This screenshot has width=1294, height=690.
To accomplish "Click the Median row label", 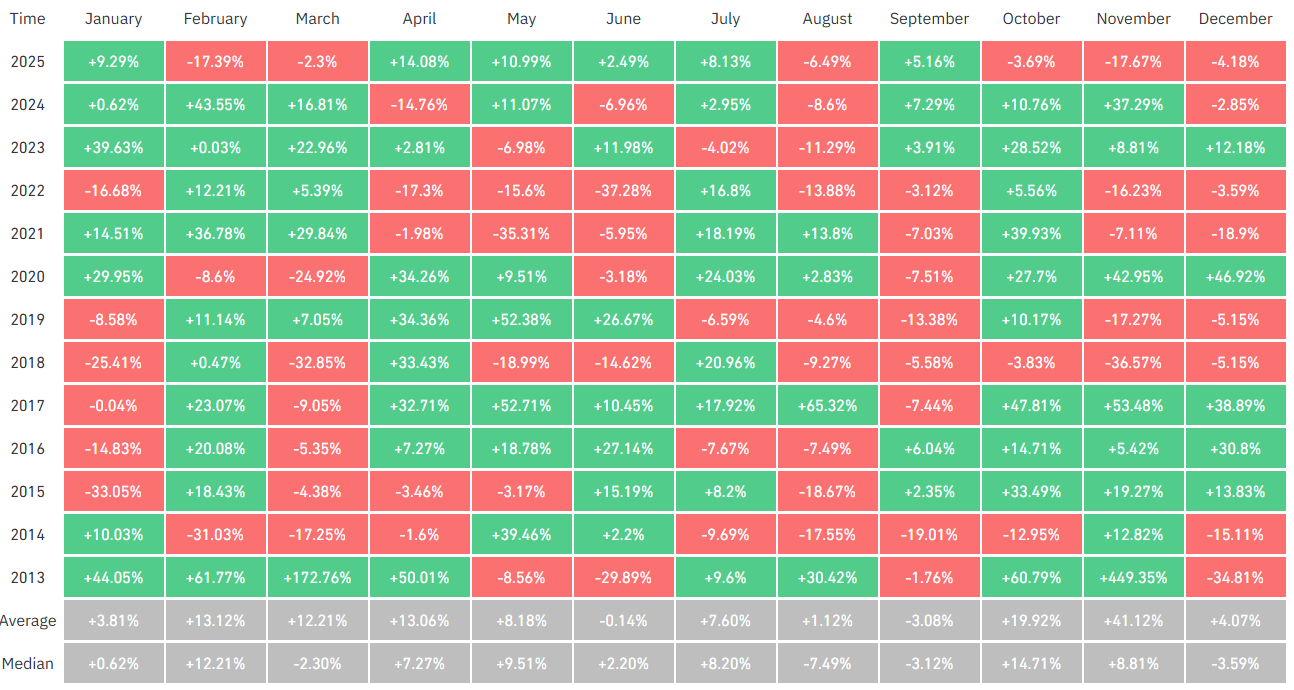I will tap(28, 663).
